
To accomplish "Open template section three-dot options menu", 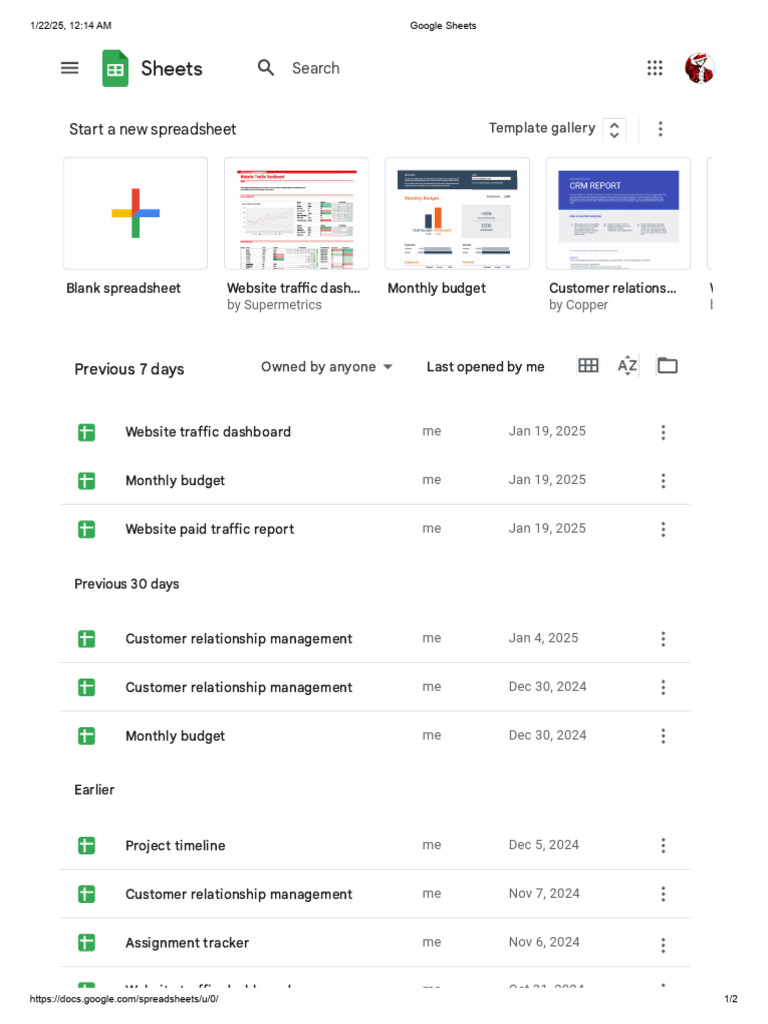I will point(660,129).
